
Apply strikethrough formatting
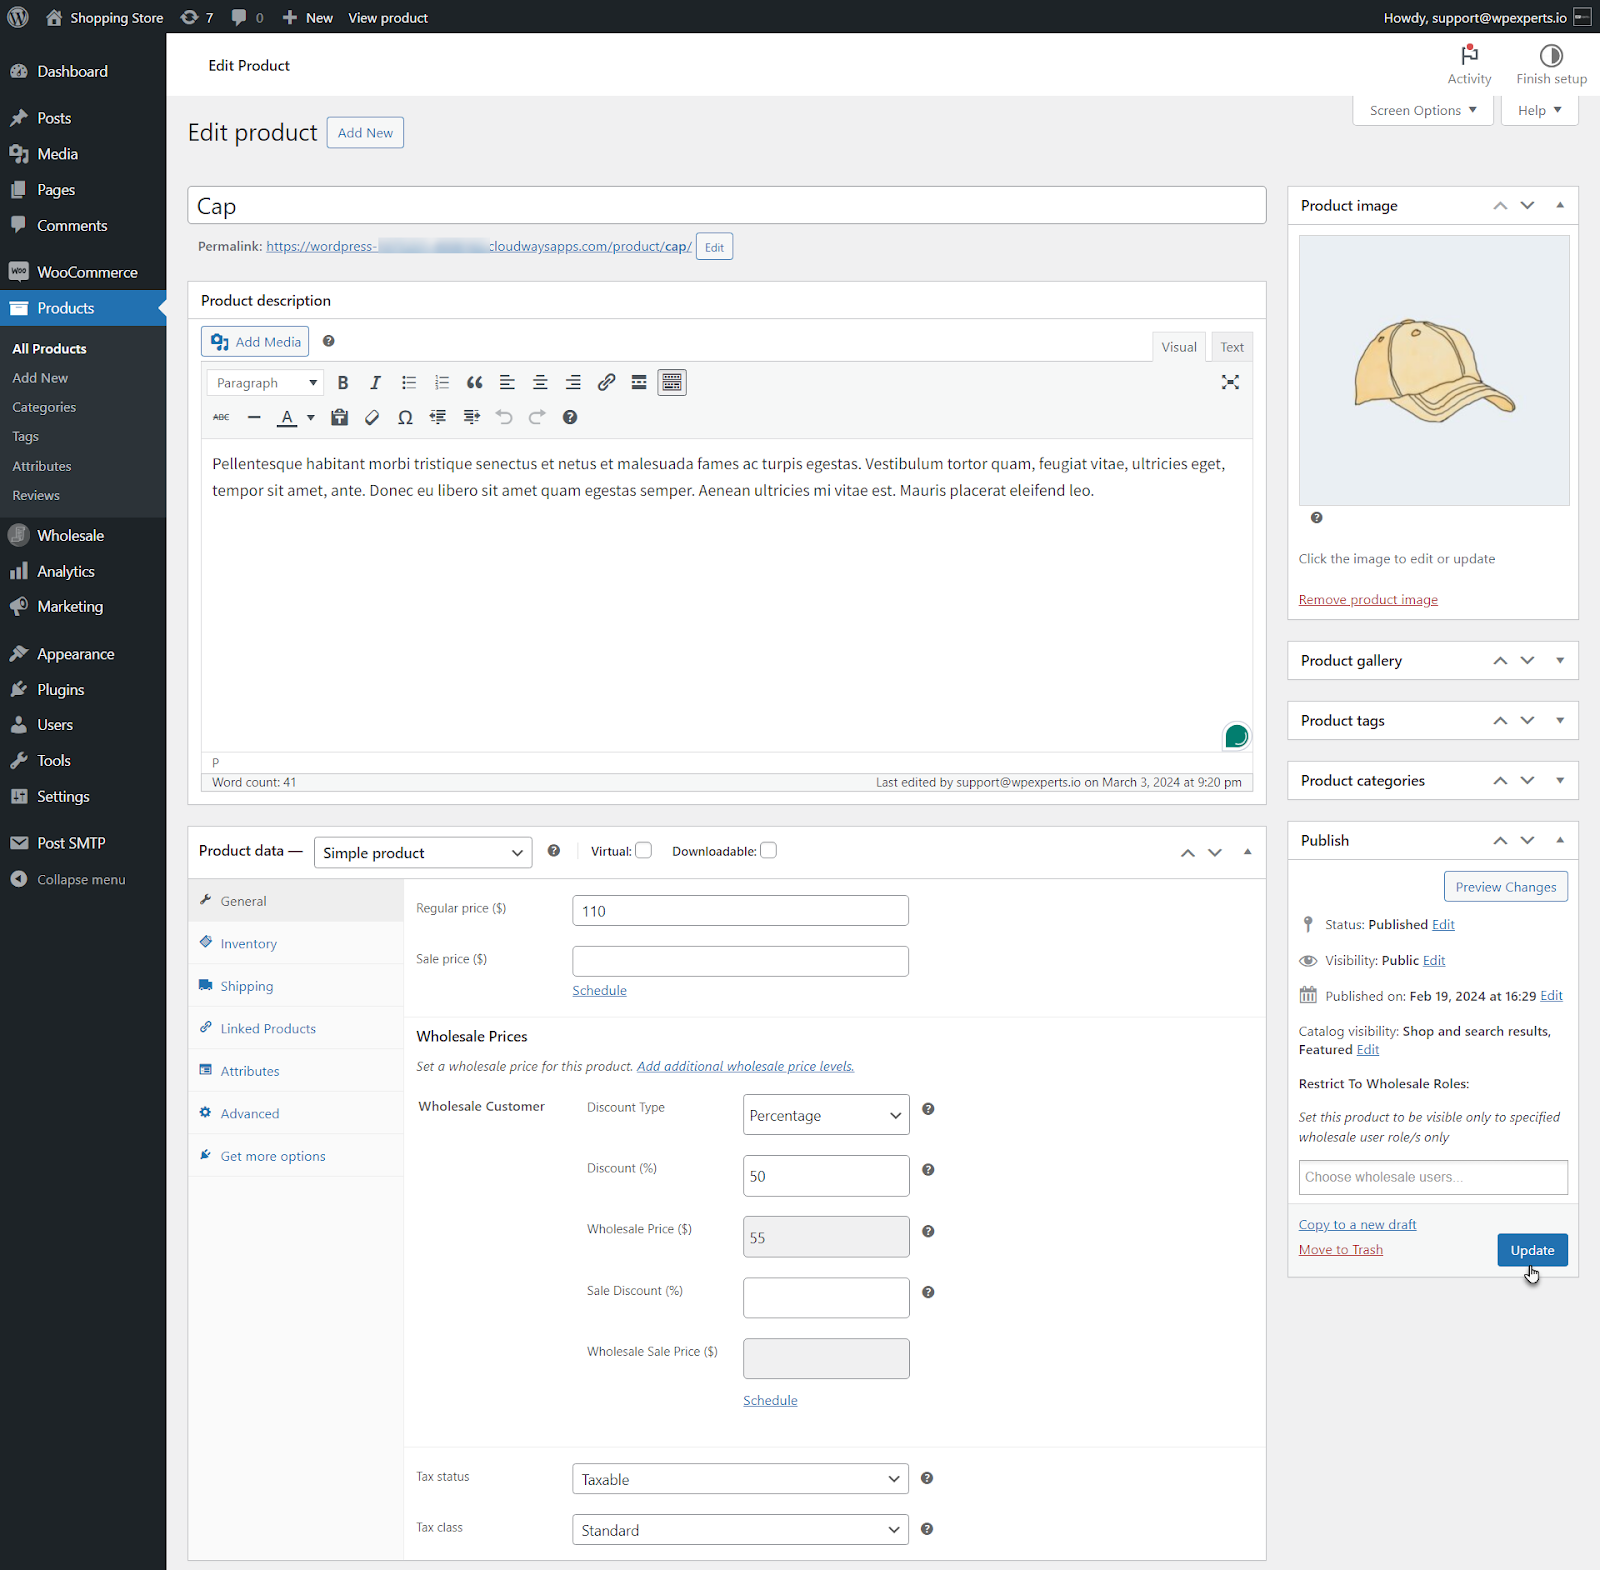[x=221, y=417]
